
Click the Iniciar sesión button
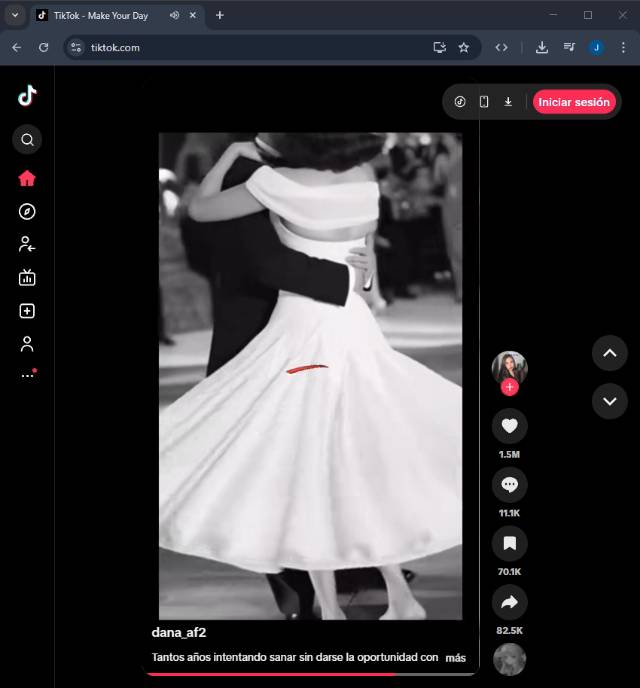coord(573,102)
